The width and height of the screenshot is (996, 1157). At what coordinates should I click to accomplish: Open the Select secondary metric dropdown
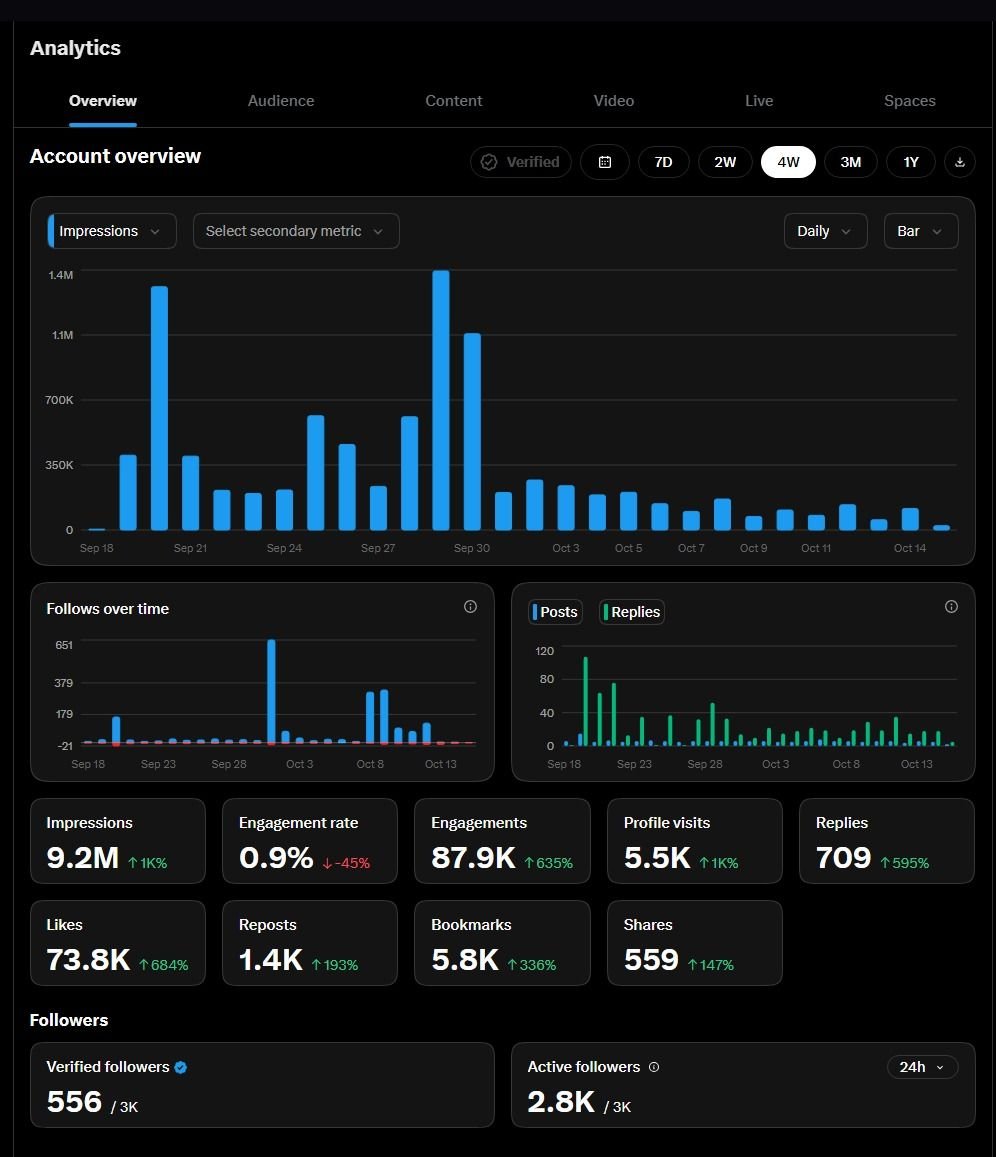tap(296, 231)
